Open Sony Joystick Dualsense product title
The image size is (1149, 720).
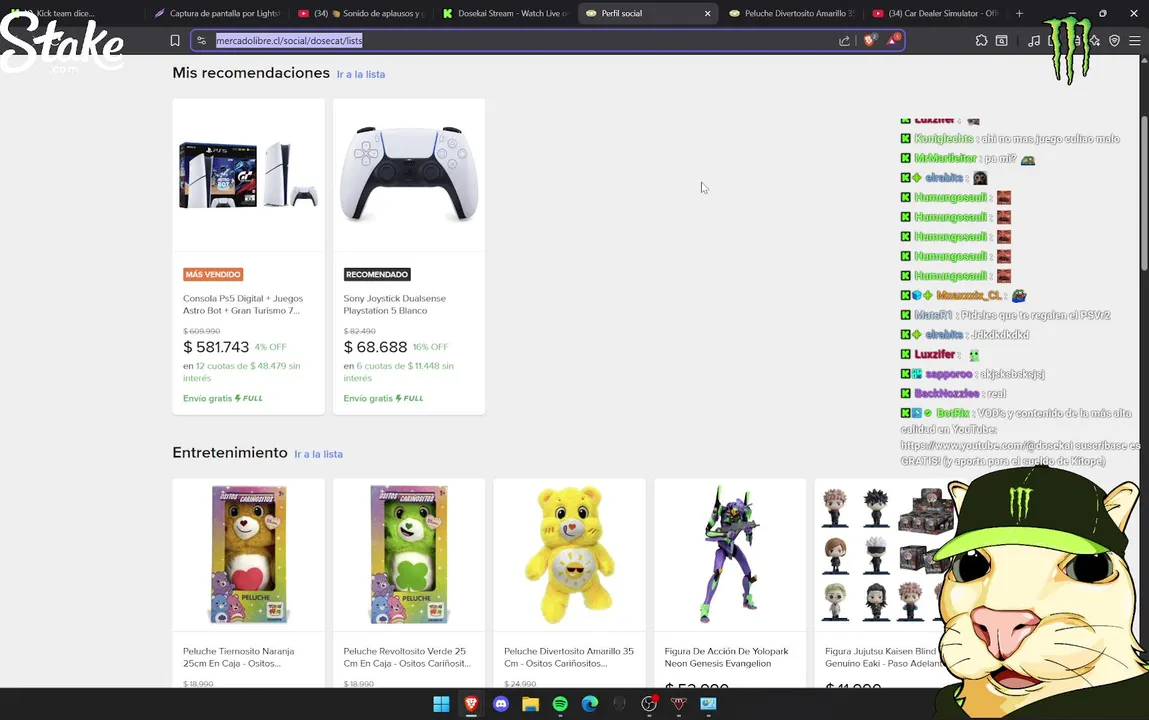click(394, 305)
